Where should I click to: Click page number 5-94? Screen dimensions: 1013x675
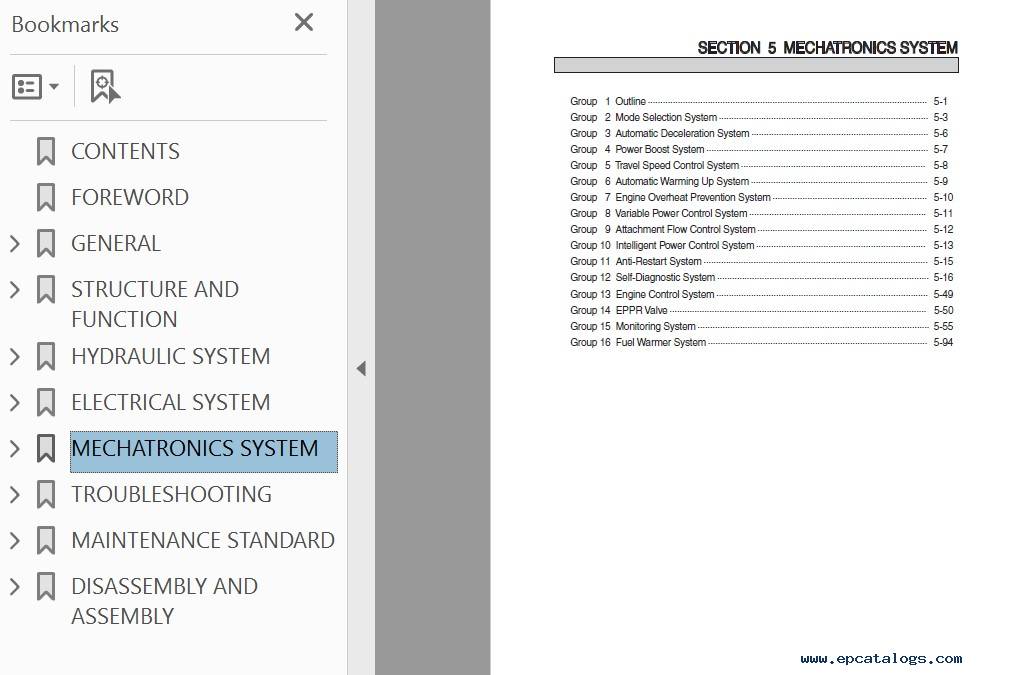tap(943, 343)
